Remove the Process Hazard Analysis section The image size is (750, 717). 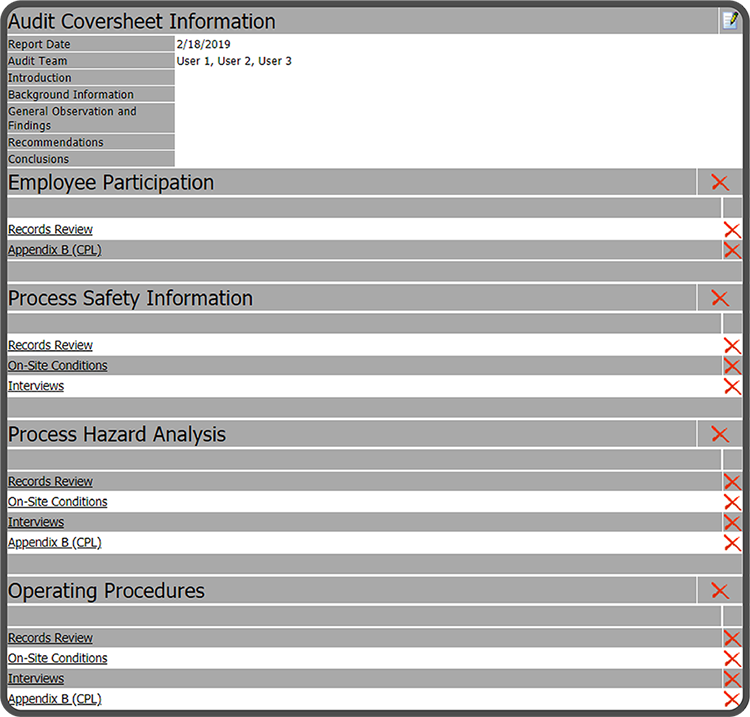[720, 434]
